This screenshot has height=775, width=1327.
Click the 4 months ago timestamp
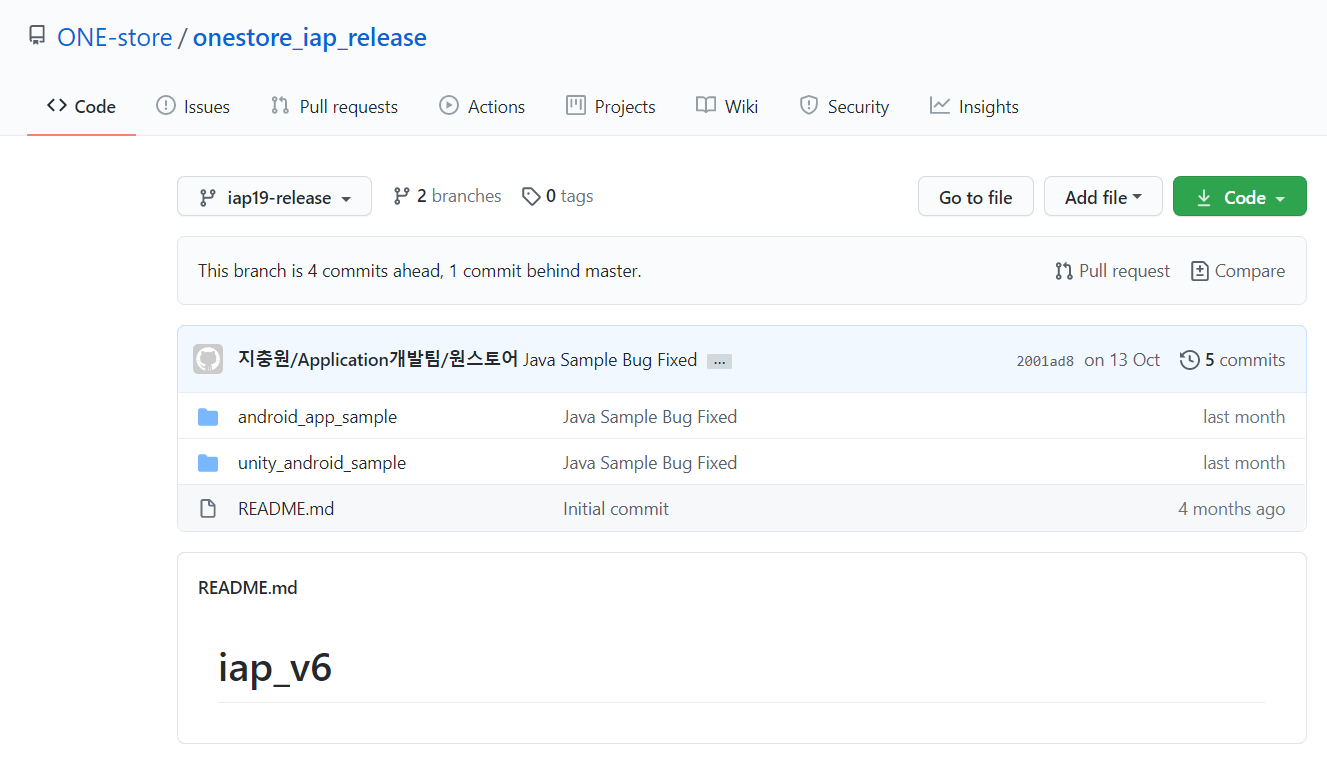pyautogui.click(x=1232, y=509)
